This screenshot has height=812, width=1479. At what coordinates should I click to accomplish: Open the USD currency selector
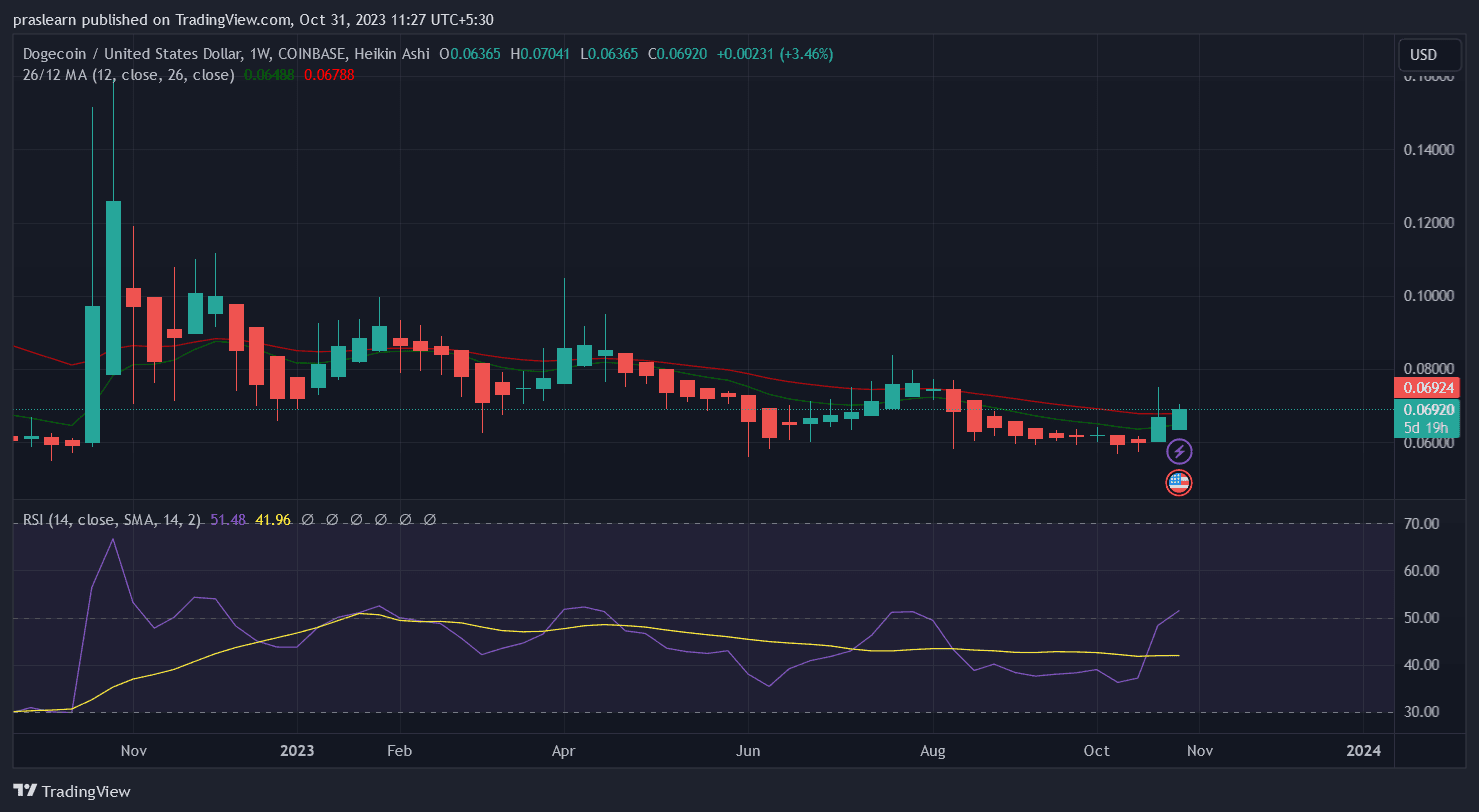(1422, 54)
